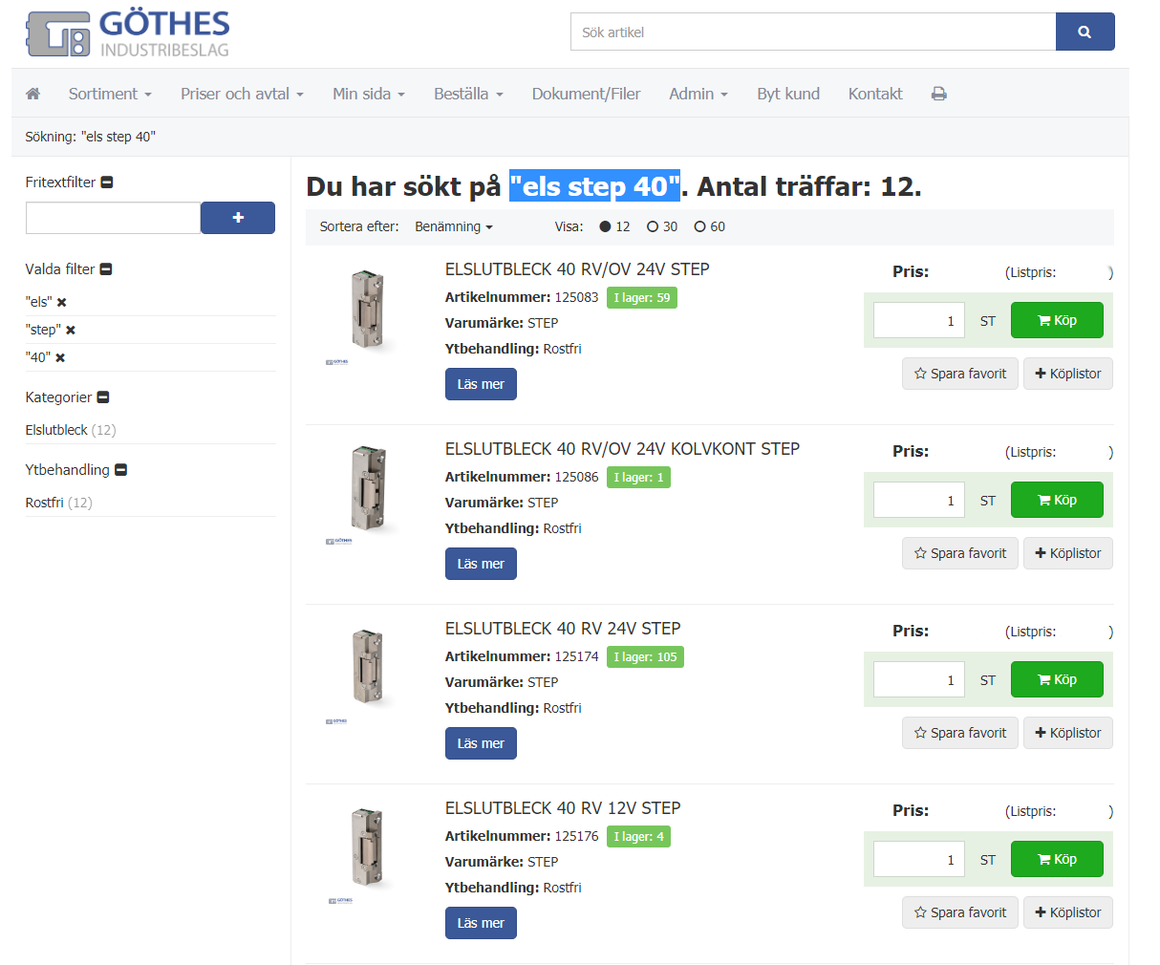This screenshot has width=1160, height=965.
Task: Open thumbnail of article 125176
Action: pos(366,853)
